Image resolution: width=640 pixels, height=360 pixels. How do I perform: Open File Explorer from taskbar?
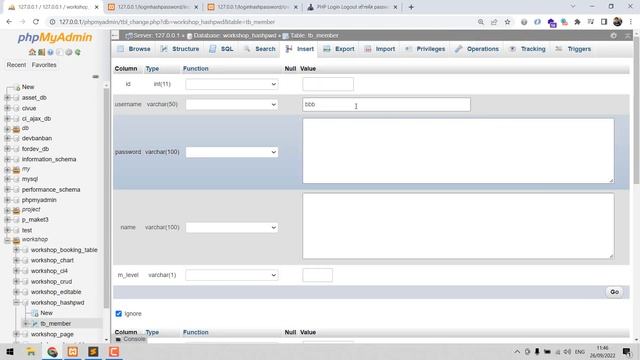[31, 352]
